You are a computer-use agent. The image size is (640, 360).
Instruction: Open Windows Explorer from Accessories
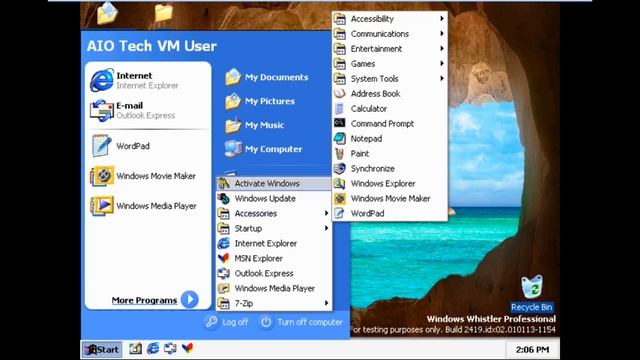pos(390,183)
